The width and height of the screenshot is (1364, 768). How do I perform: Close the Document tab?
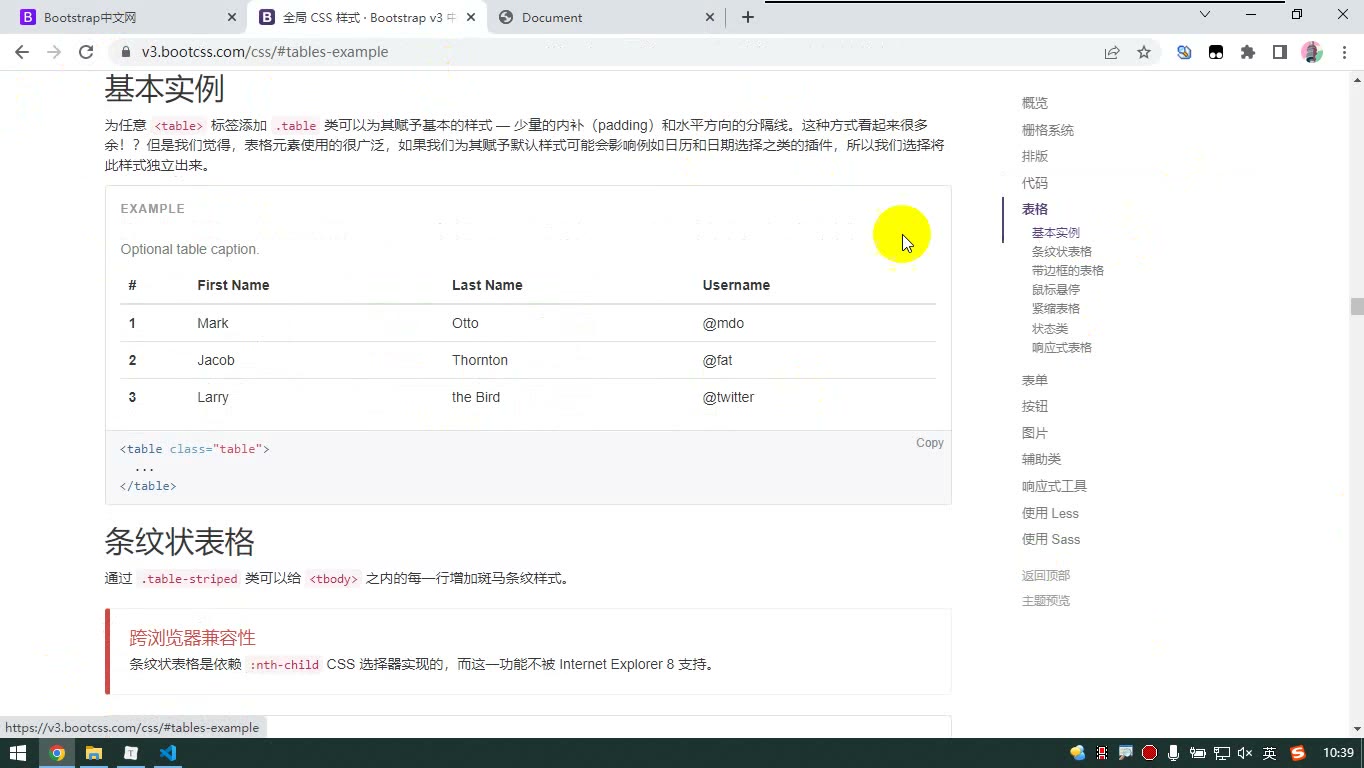click(710, 17)
